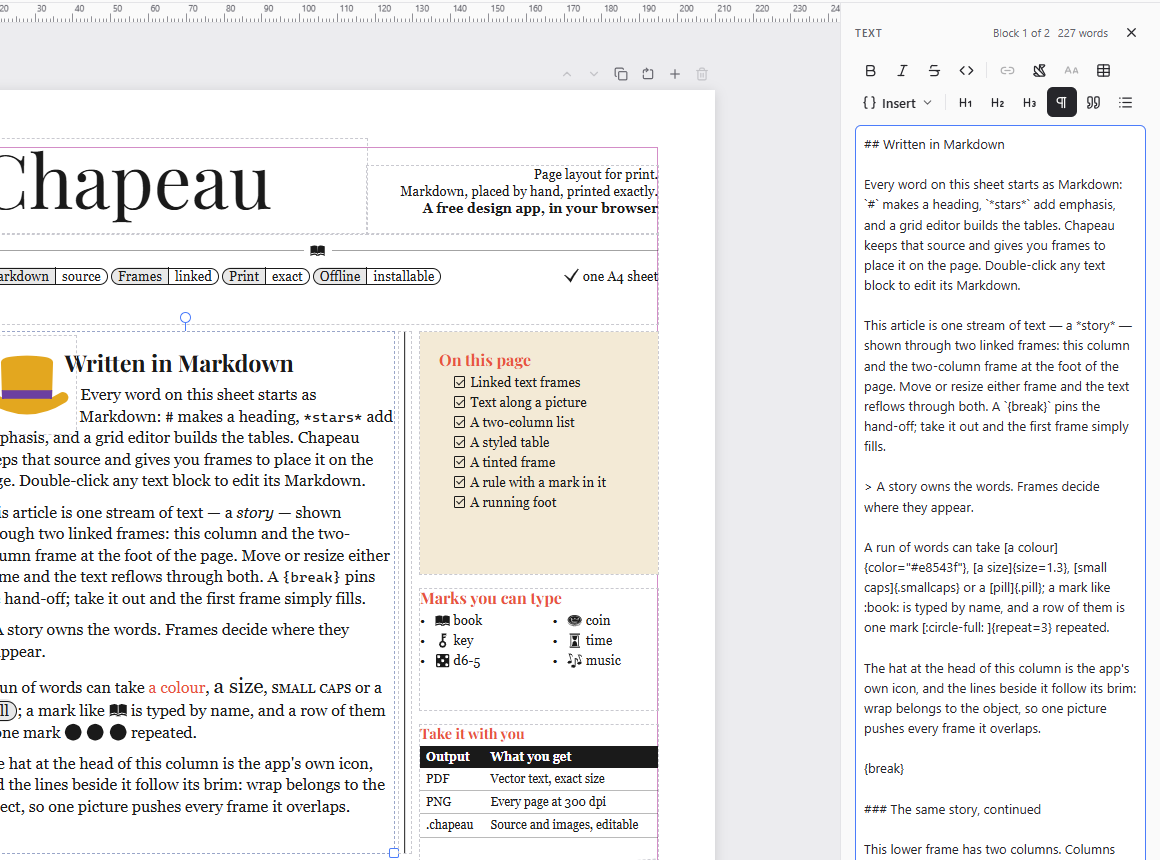Click the 'Print exact' pill
The width and height of the screenshot is (1160, 860).
click(266, 276)
